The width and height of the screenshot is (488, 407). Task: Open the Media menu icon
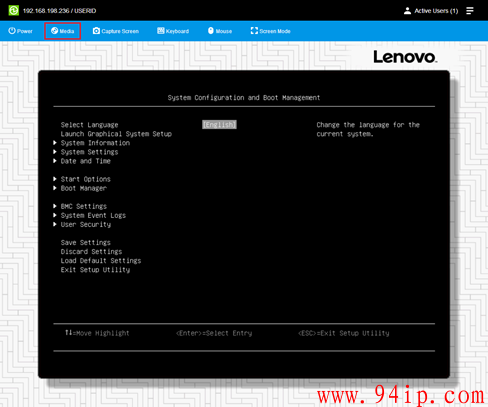pos(54,31)
